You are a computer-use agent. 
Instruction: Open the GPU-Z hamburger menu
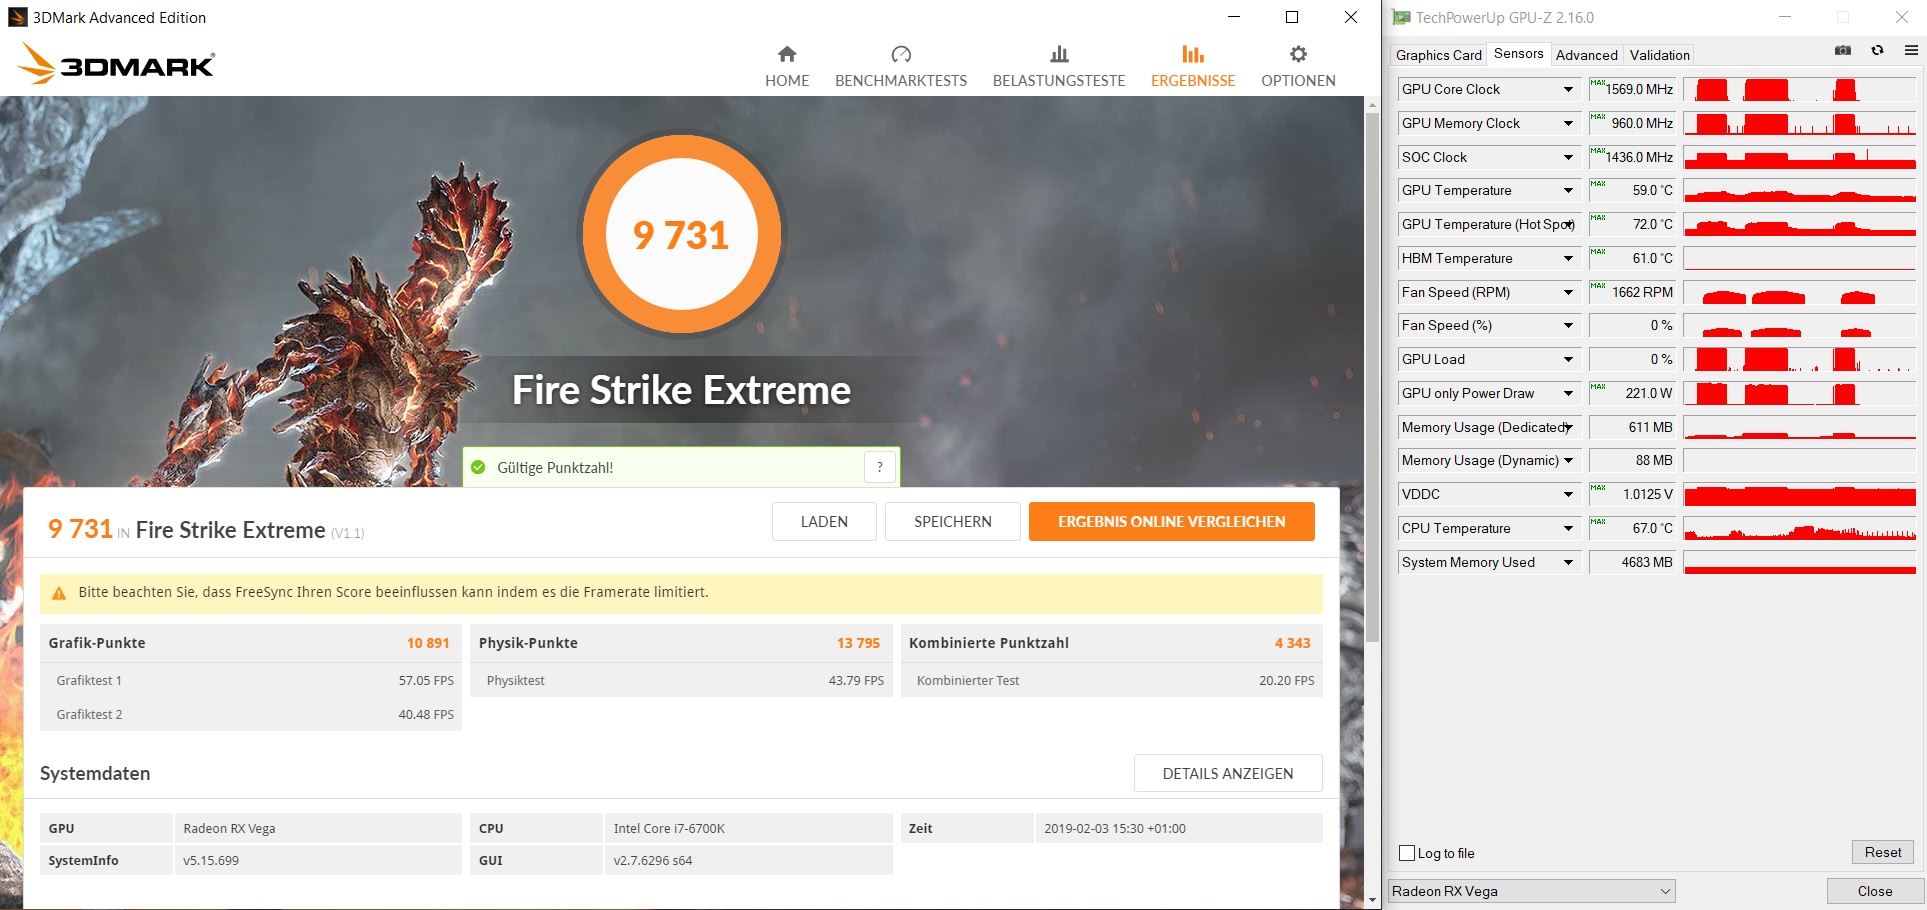point(1911,50)
